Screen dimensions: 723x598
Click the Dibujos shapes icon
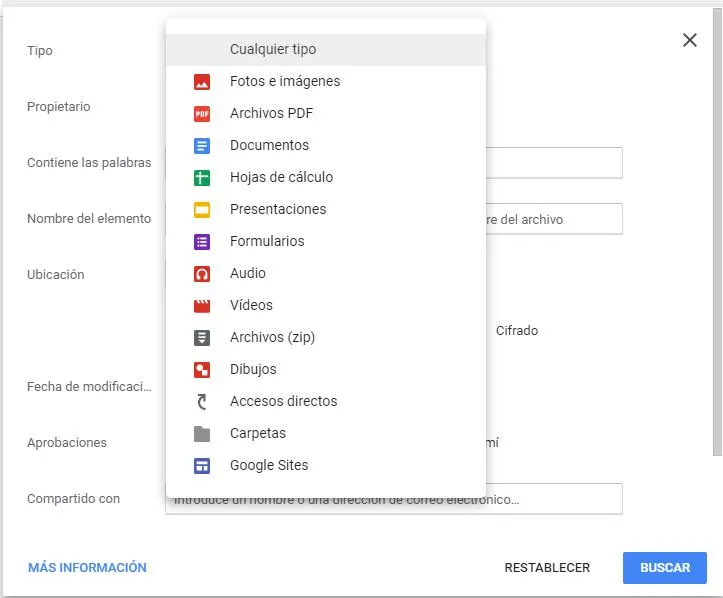202,369
